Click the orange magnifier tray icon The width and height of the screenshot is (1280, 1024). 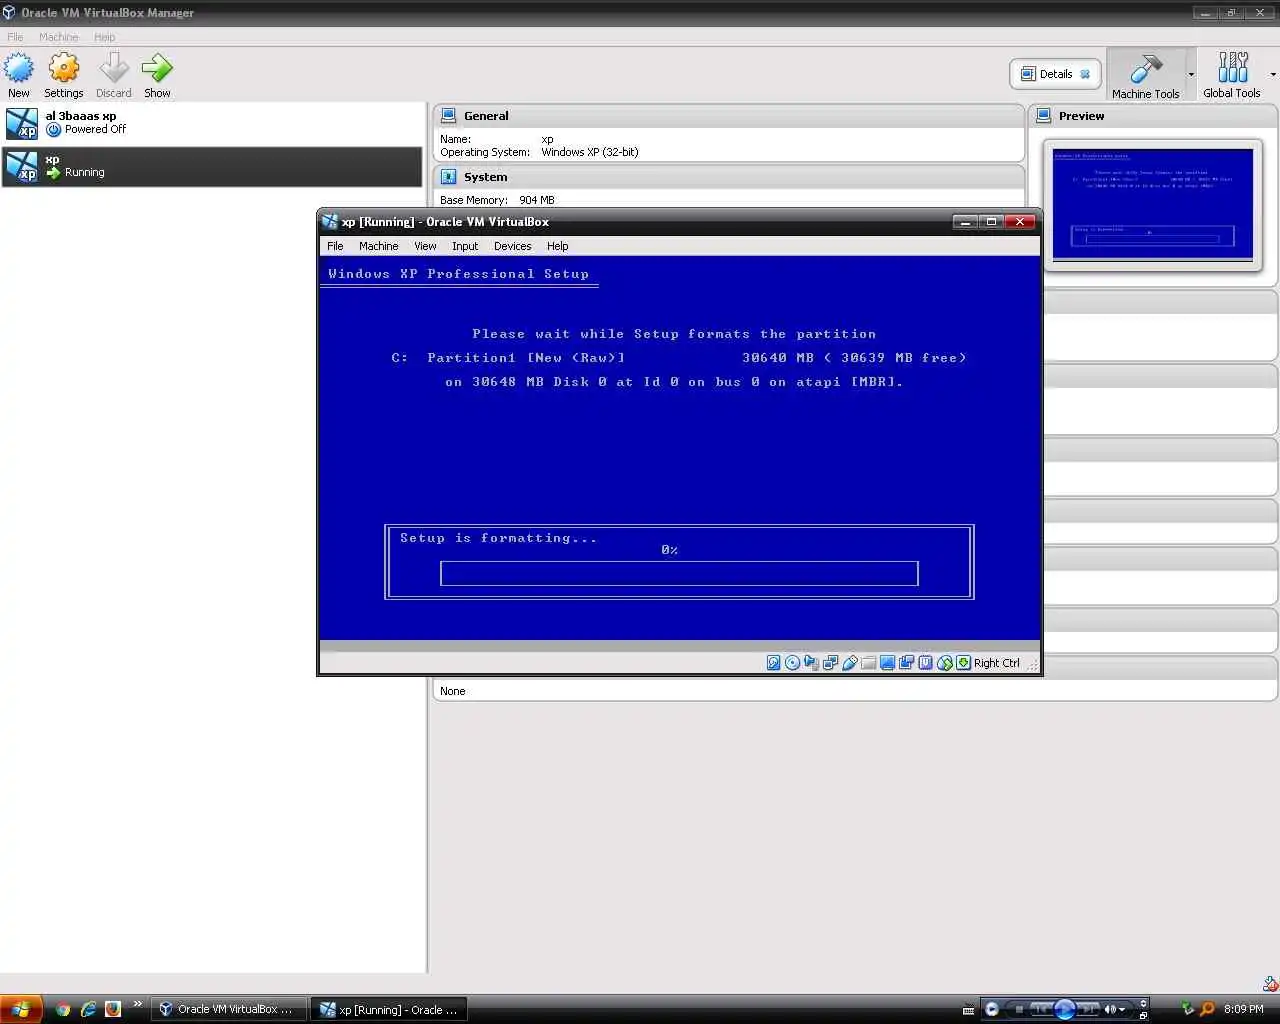[1207, 1009]
